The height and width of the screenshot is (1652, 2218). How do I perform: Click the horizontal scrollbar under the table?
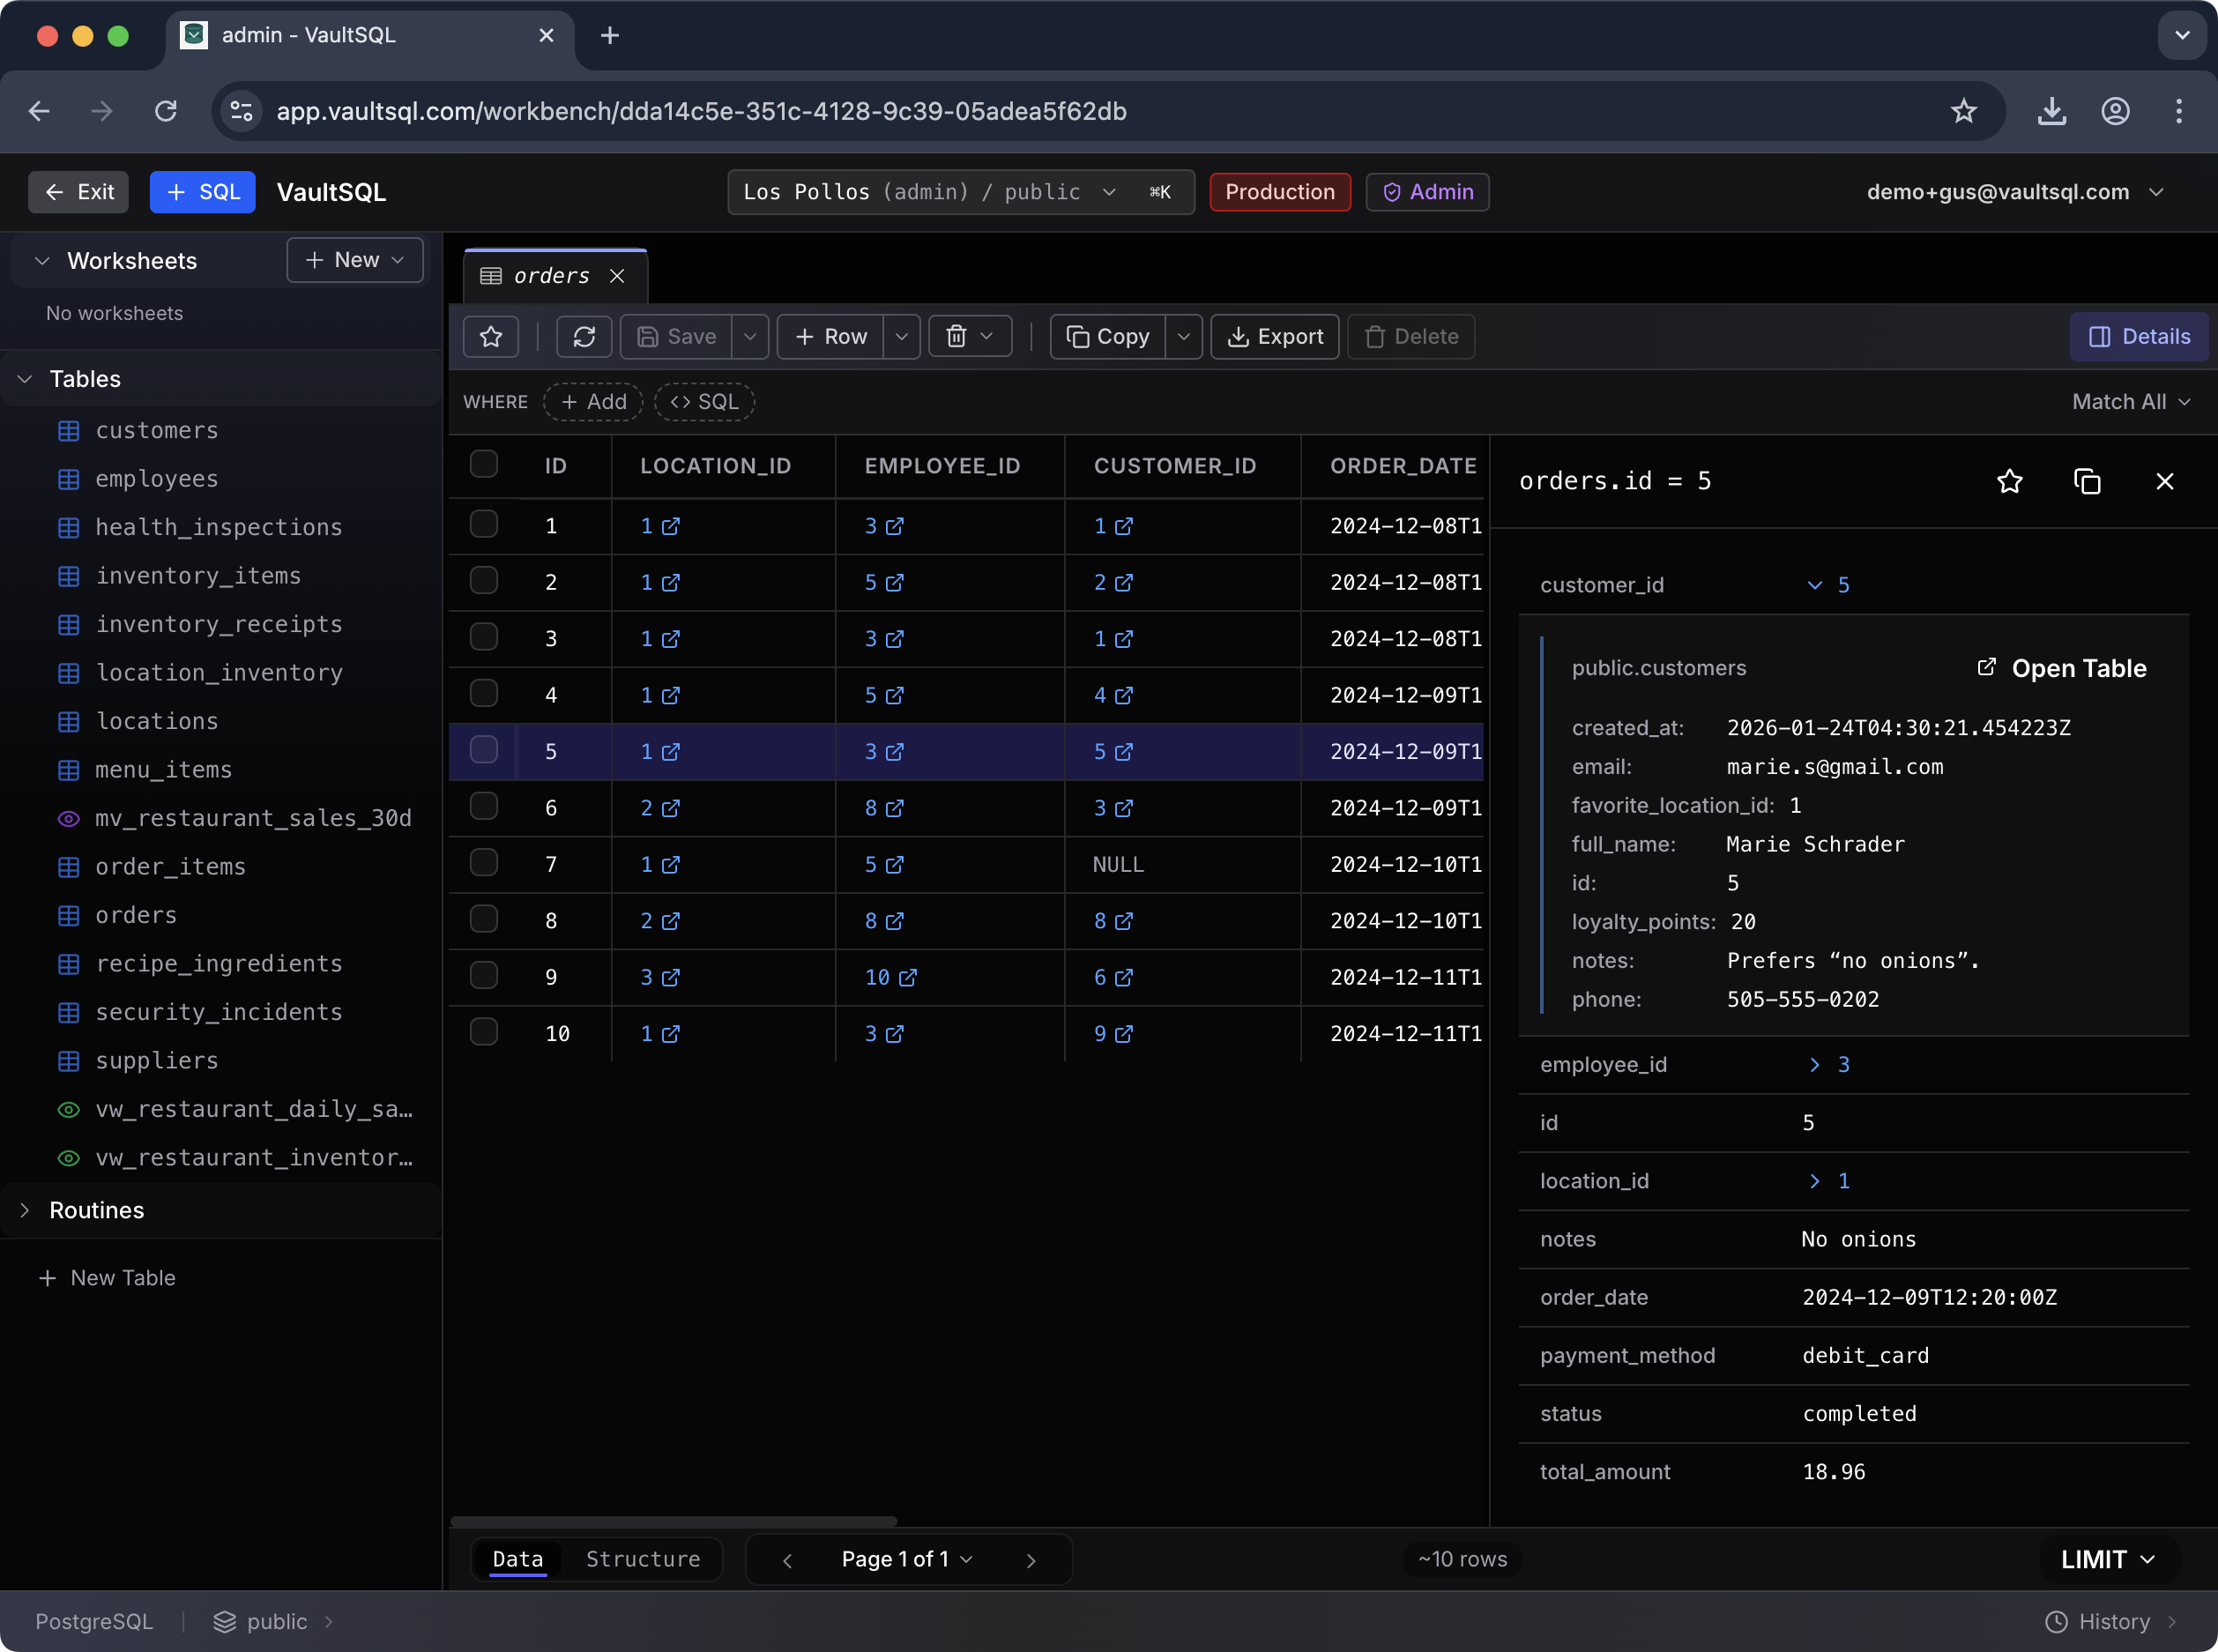pos(673,1522)
